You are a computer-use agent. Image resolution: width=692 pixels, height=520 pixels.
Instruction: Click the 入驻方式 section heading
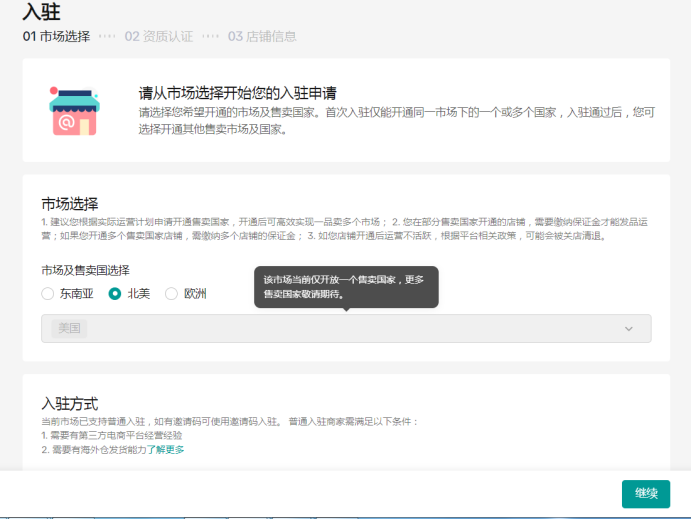(69, 404)
